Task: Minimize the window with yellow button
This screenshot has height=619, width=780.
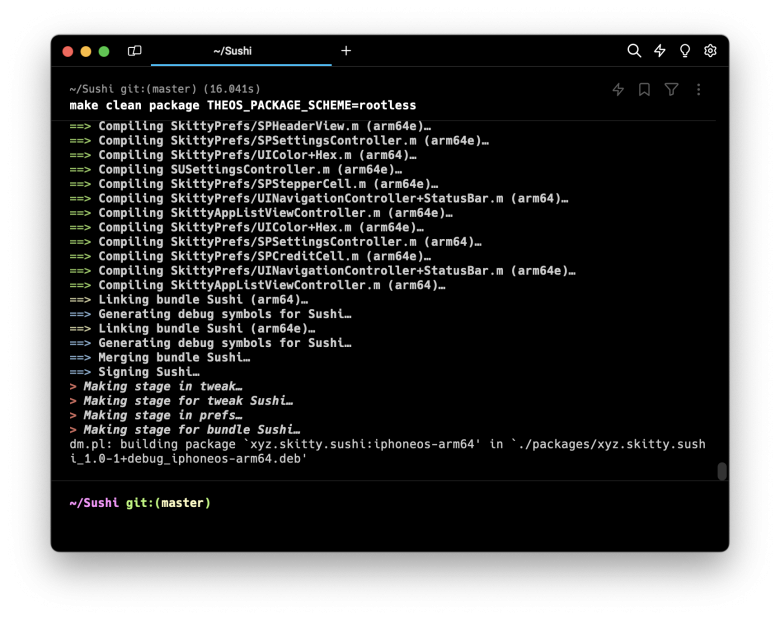Action: coord(86,51)
